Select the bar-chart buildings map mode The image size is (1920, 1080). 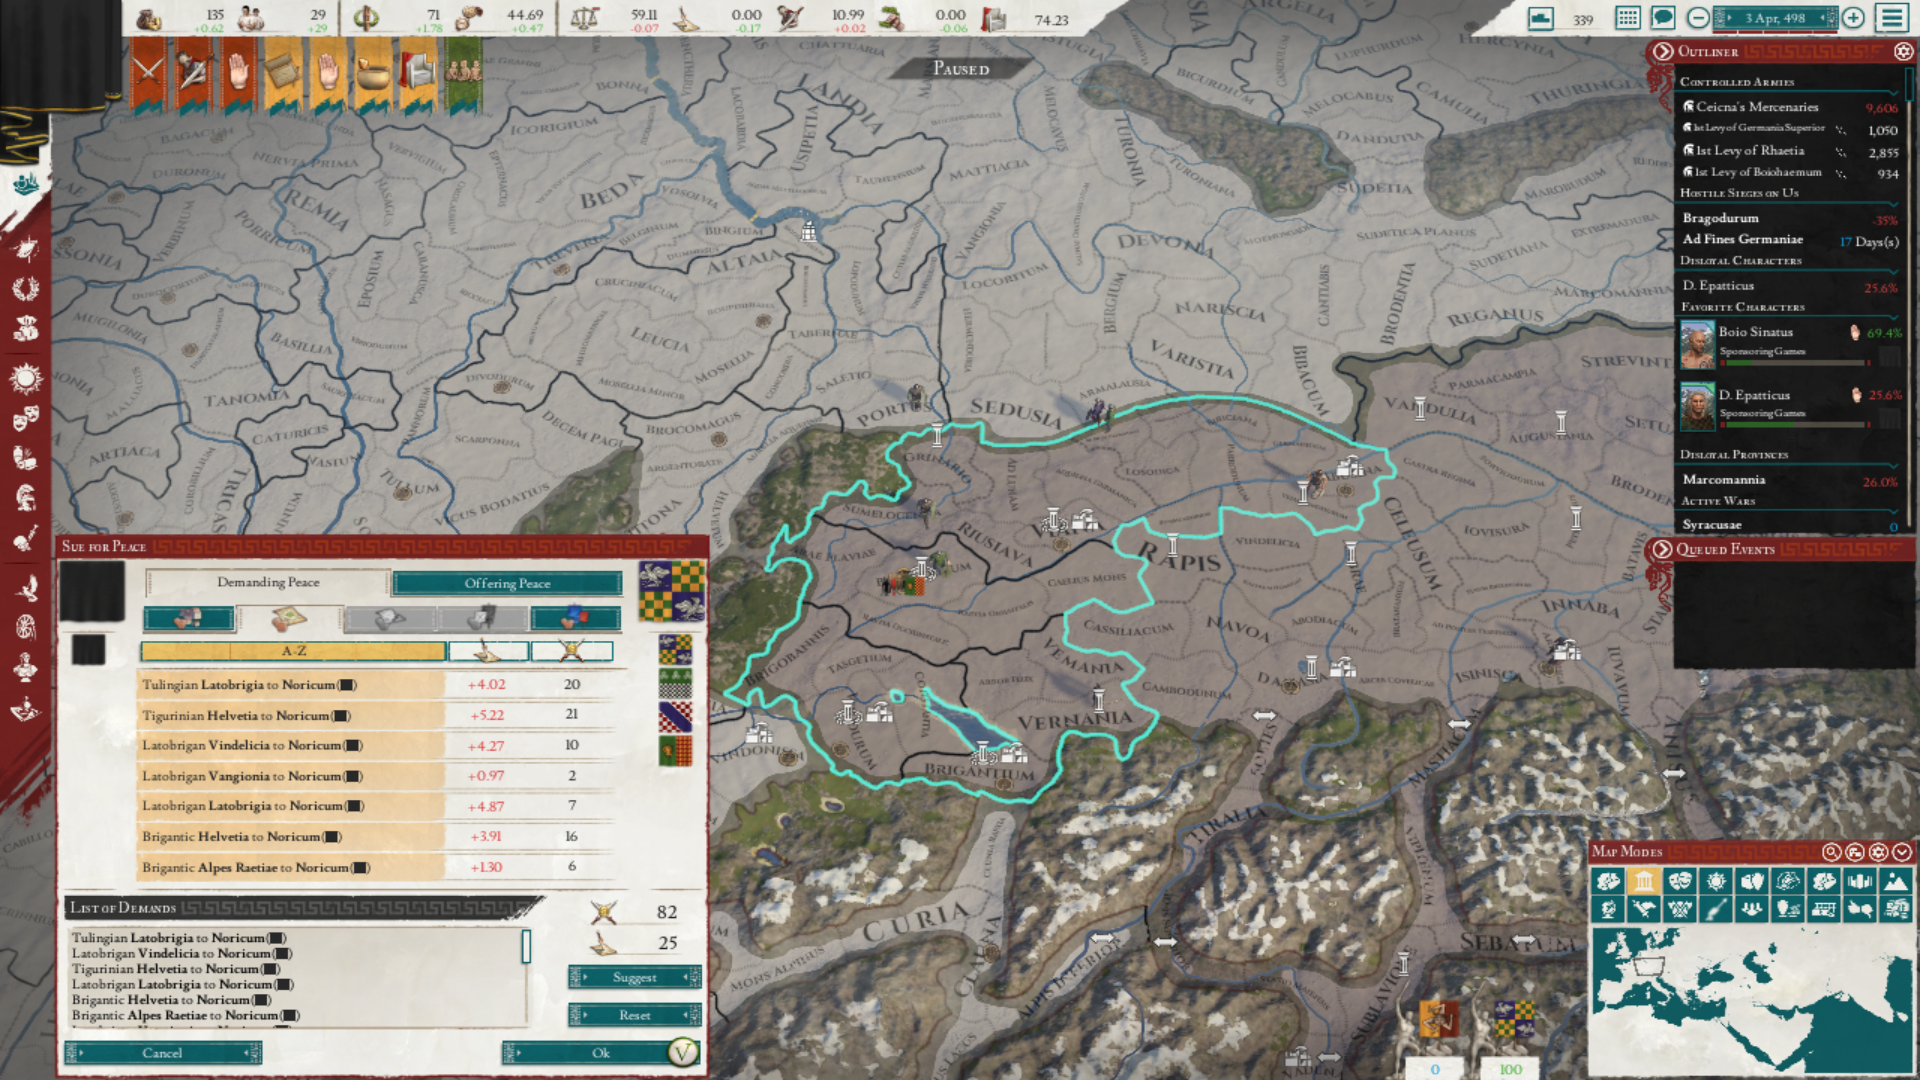pyautogui.click(x=1860, y=881)
